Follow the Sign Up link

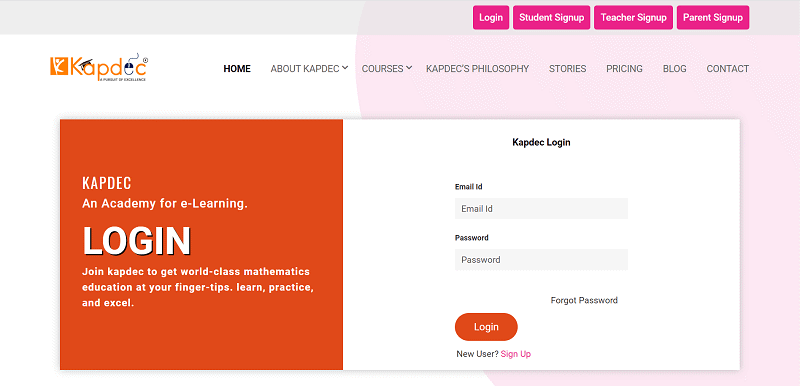pos(516,354)
